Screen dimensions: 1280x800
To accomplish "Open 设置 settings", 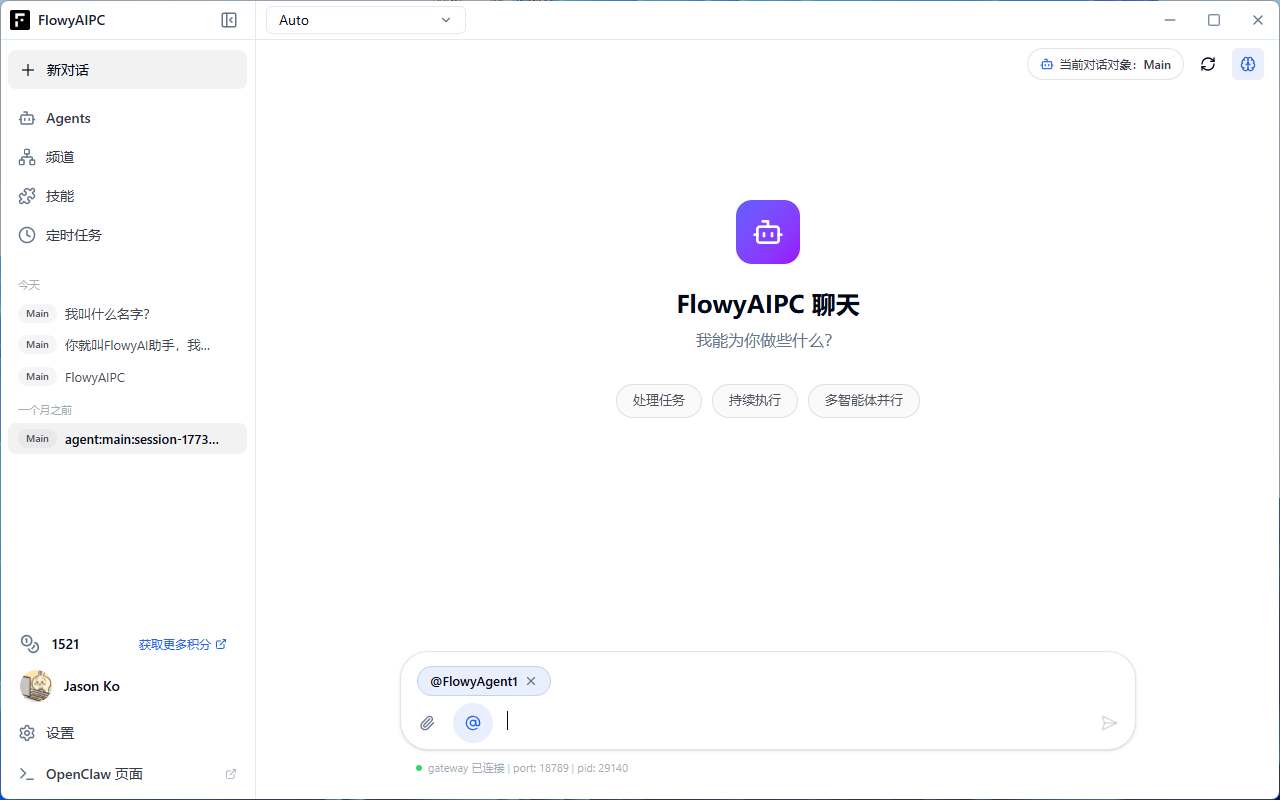I will [x=60, y=733].
